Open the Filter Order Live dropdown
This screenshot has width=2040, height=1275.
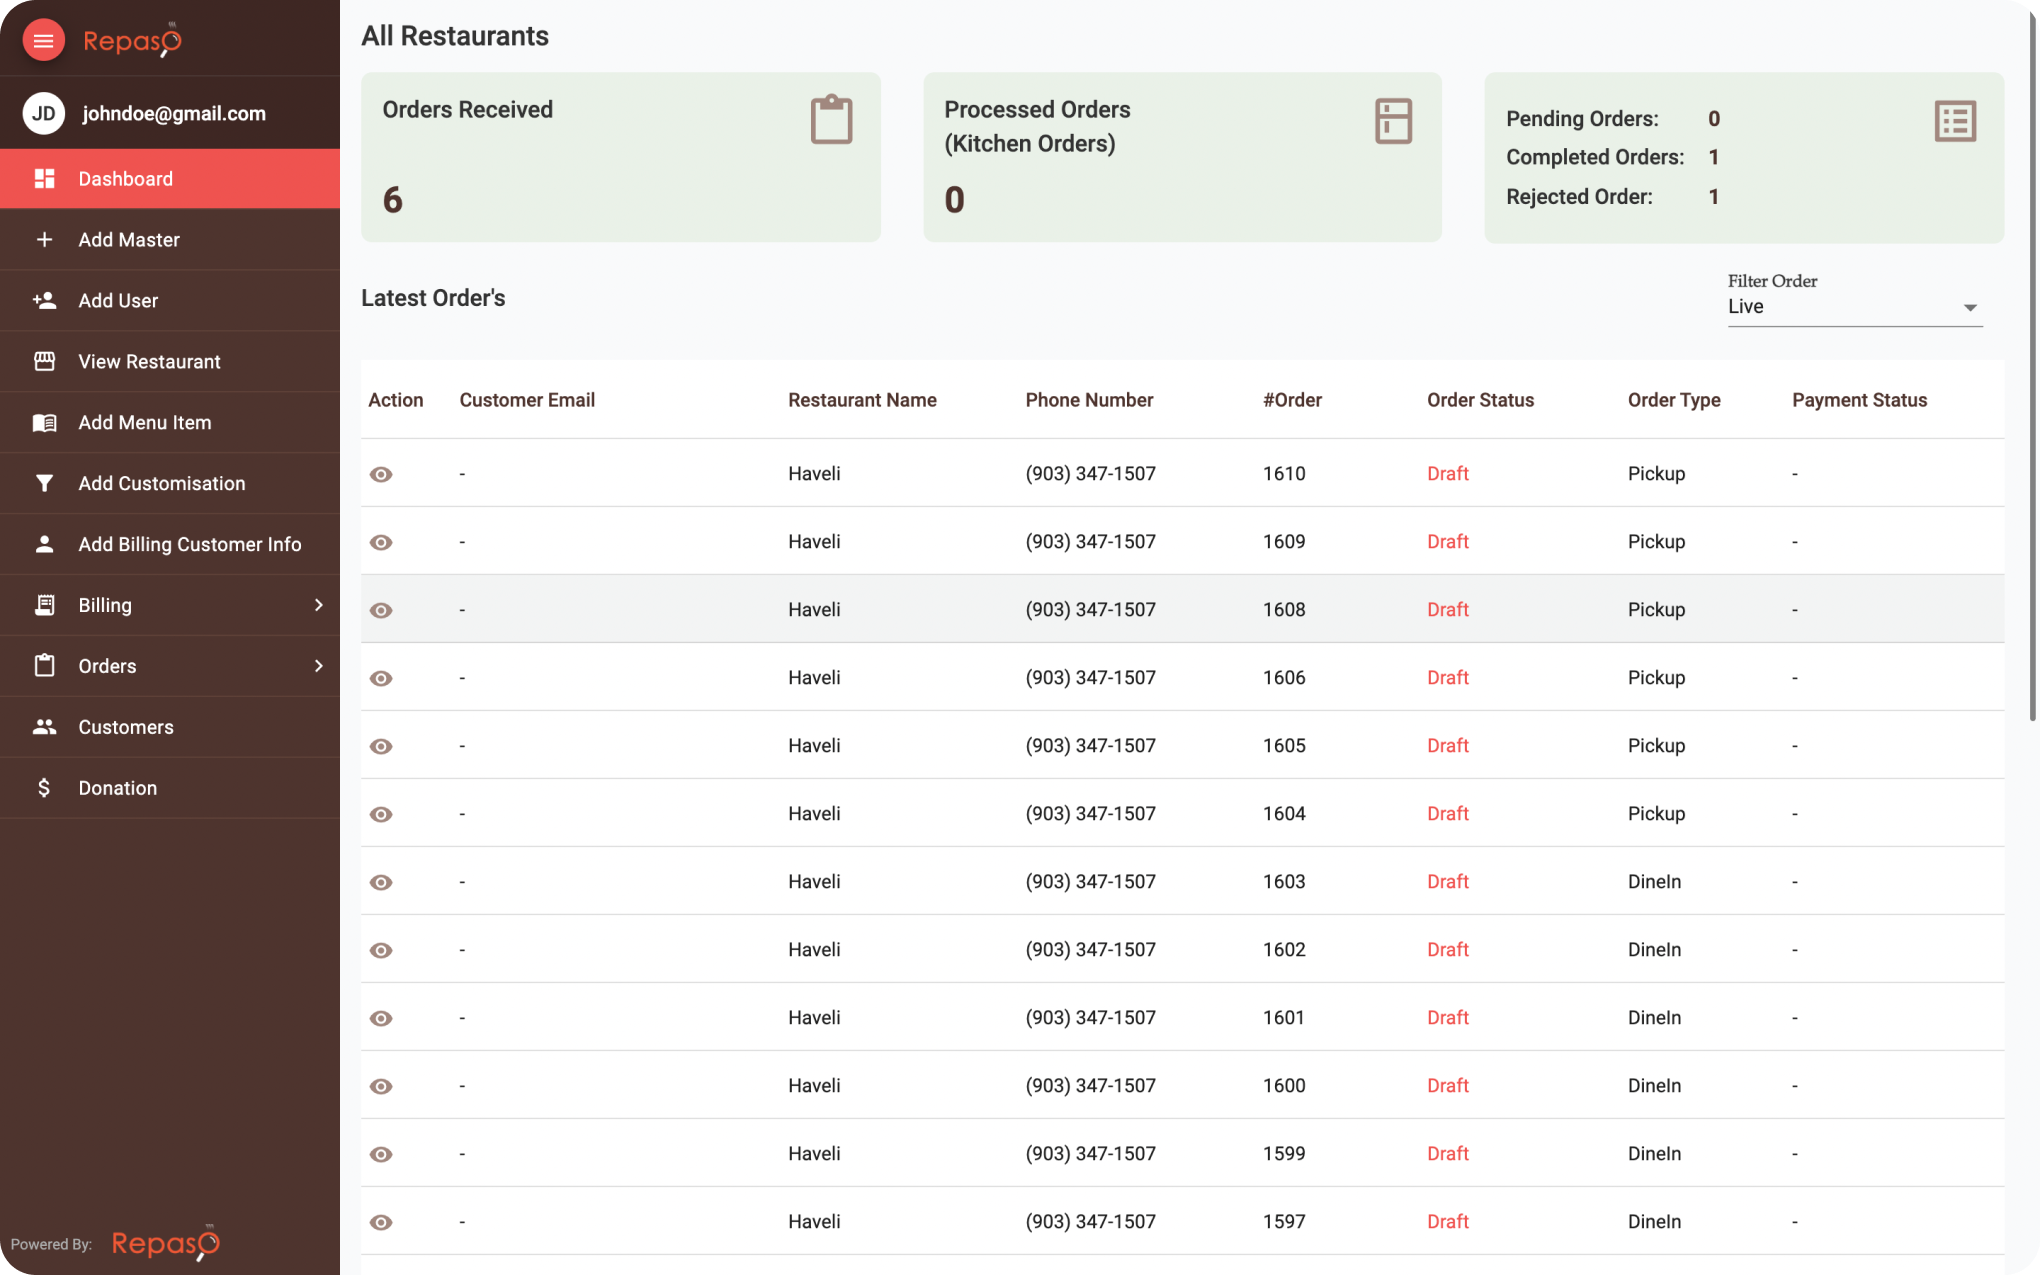click(x=1854, y=307)
